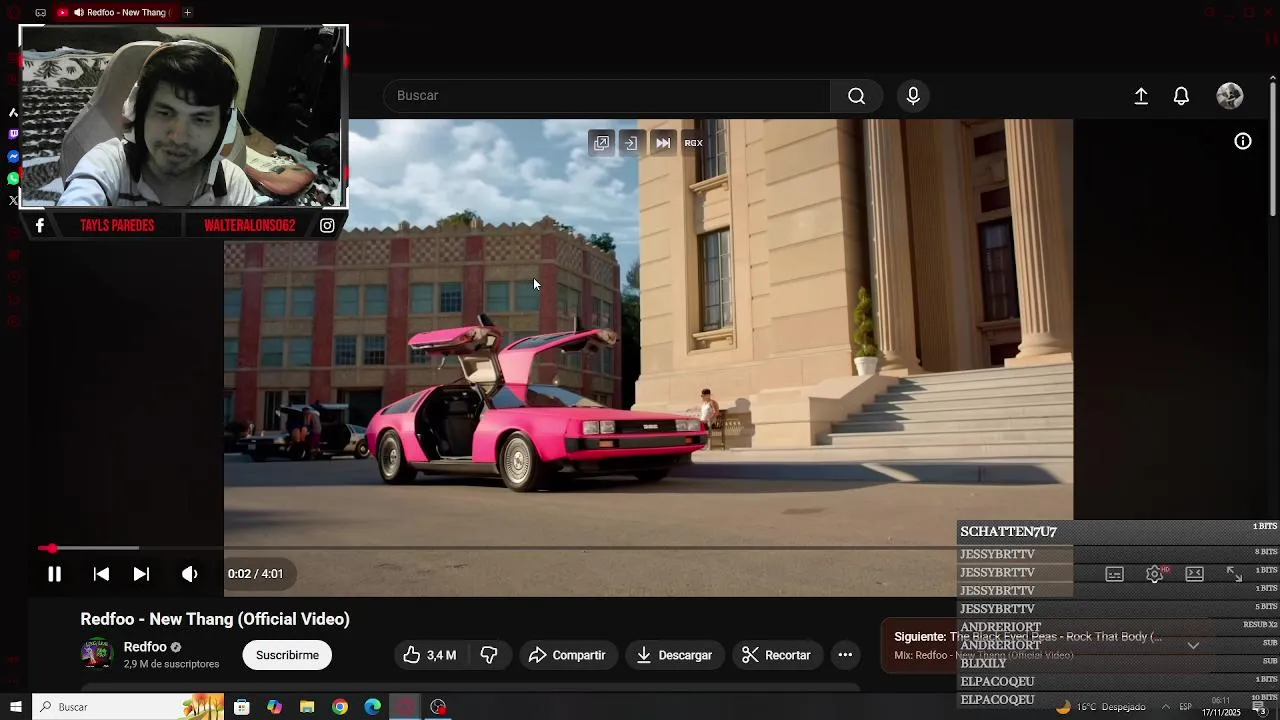This screenshot has width=1280, height=720.
Task: Click the skip-forward icon above the player
Action: [663, 143]
